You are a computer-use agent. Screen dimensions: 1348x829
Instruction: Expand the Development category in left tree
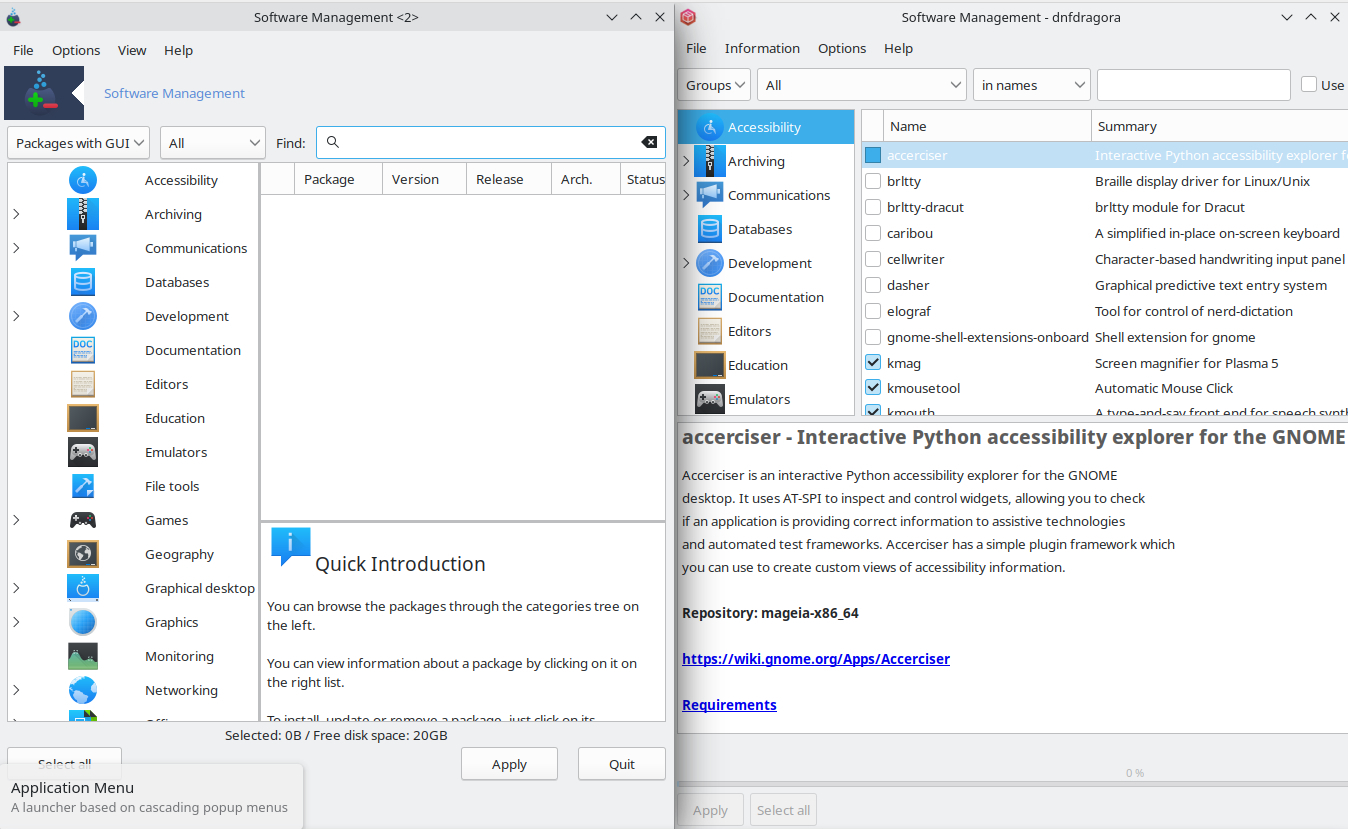(x=16, y=316)
